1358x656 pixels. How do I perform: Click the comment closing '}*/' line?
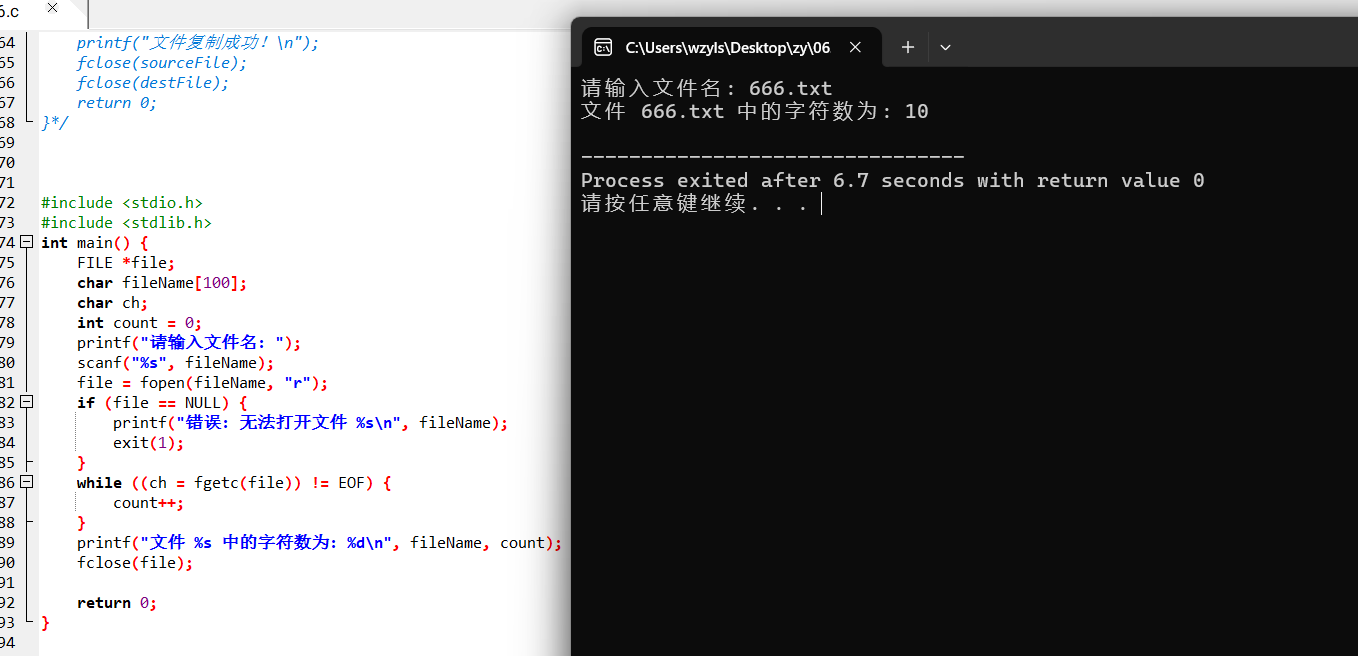[x=55, y=122]
